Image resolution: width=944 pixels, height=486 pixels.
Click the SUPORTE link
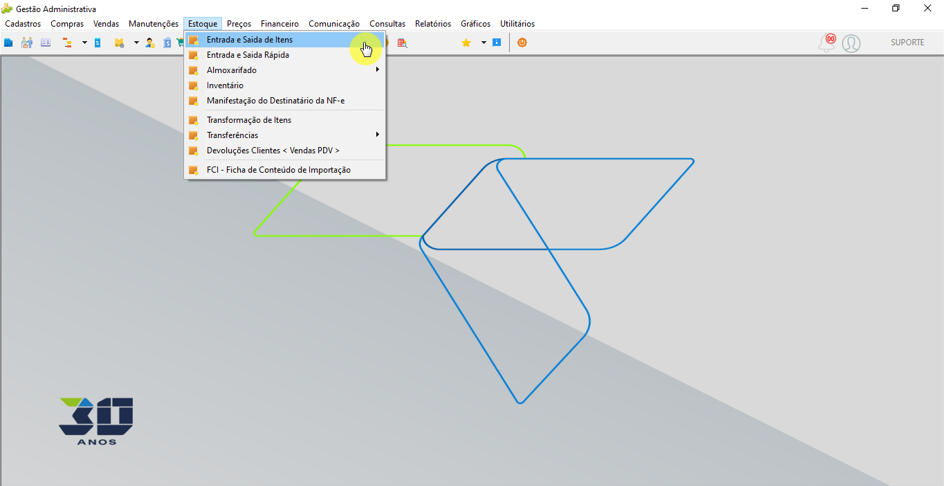(x=907, y=43)
